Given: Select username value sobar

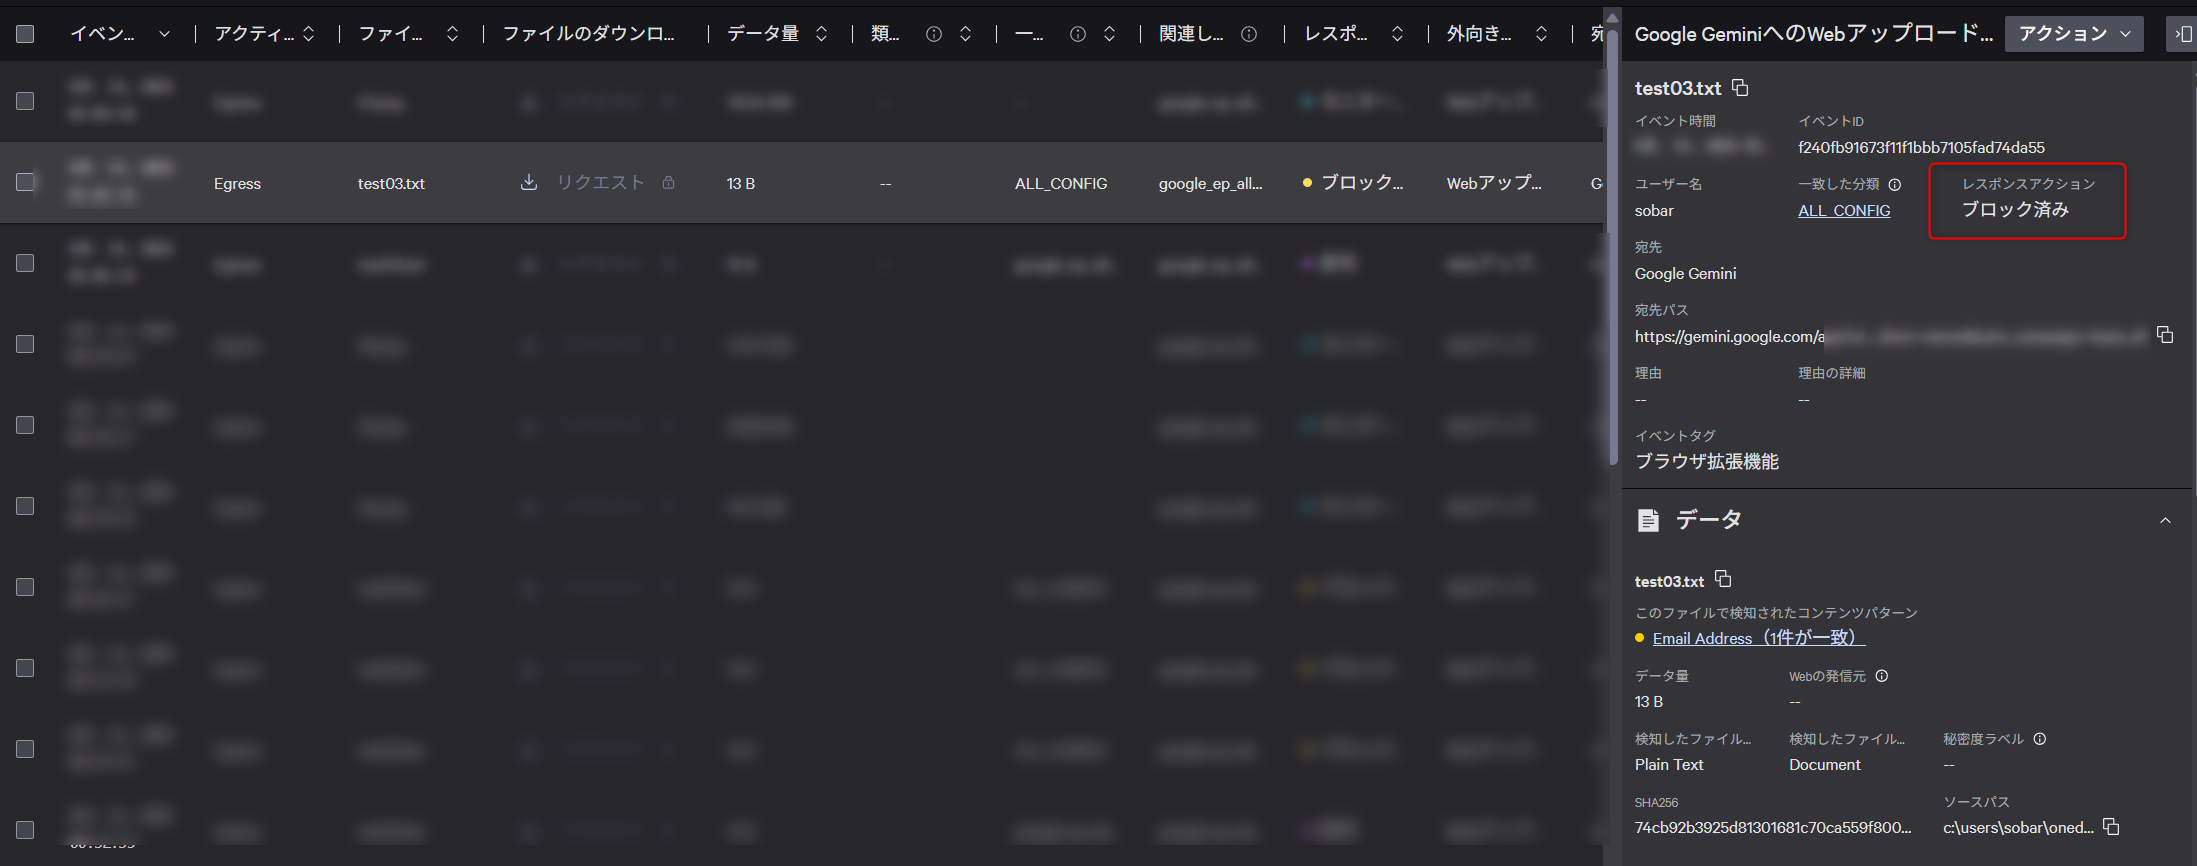Looking at the screenshot, I should coord(1654,211).
